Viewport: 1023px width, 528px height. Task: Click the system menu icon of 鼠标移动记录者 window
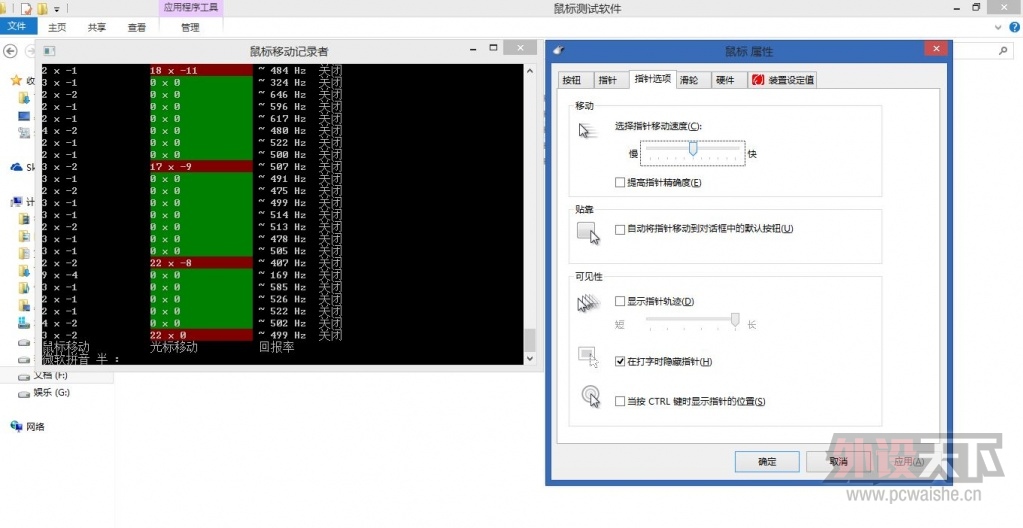pyautogui.click(x=49, y=51)
